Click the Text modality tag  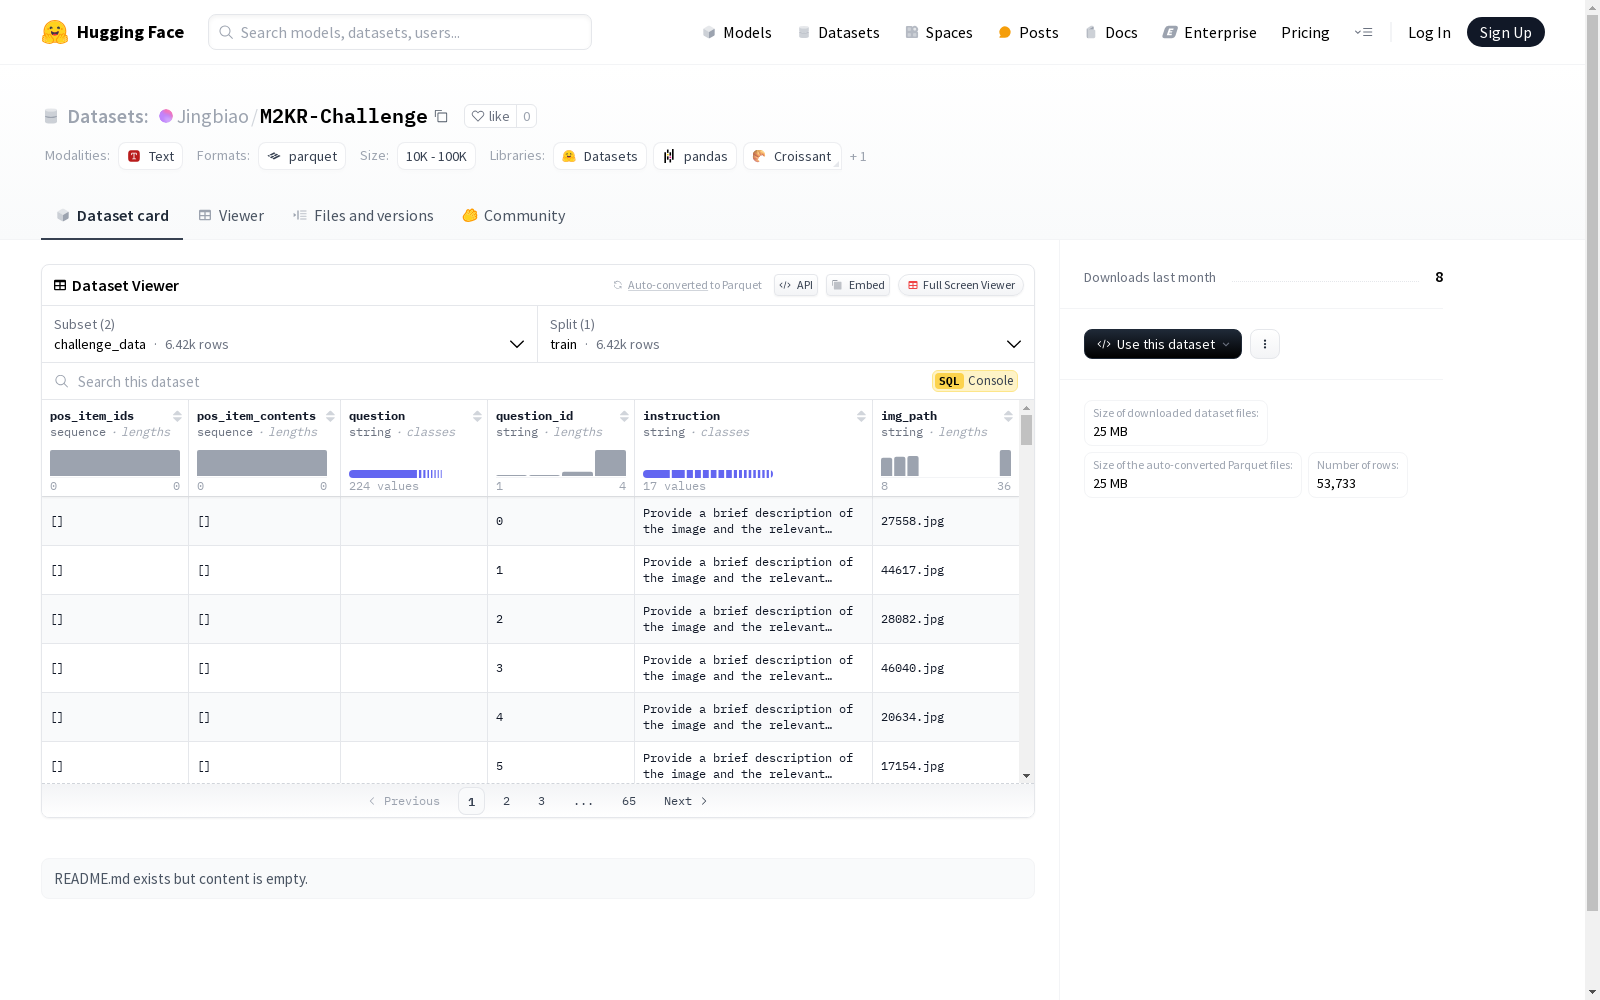point(151,156)
